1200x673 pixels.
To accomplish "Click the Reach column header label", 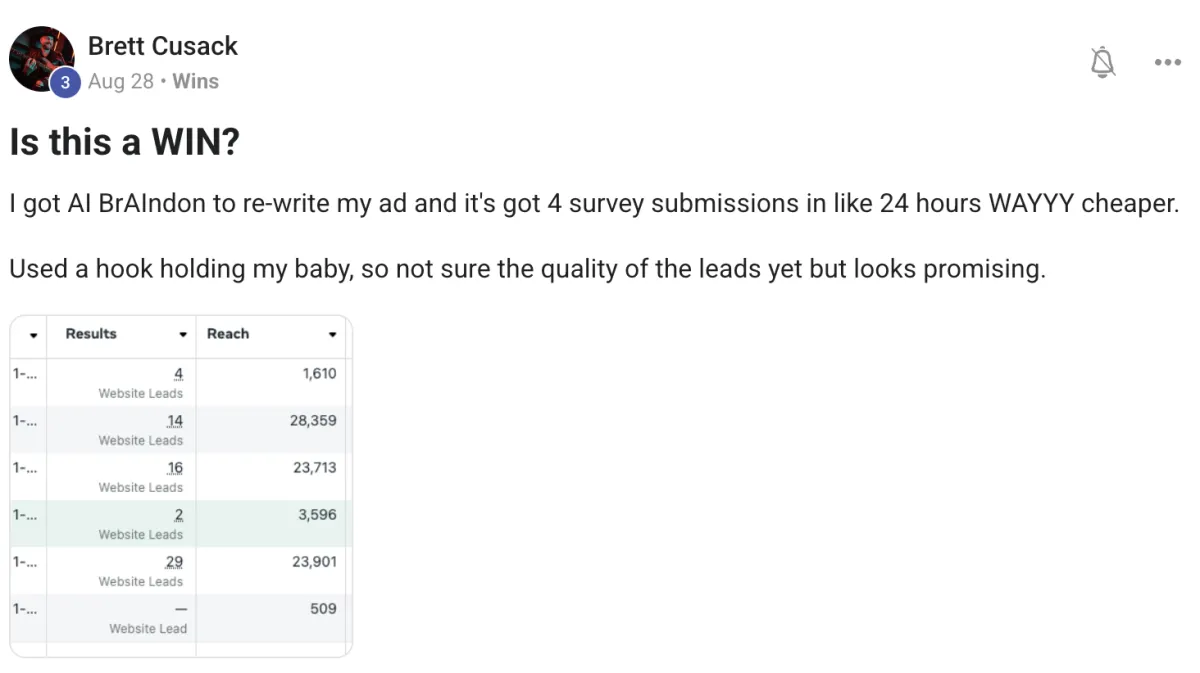I will [x=228, y=334].
